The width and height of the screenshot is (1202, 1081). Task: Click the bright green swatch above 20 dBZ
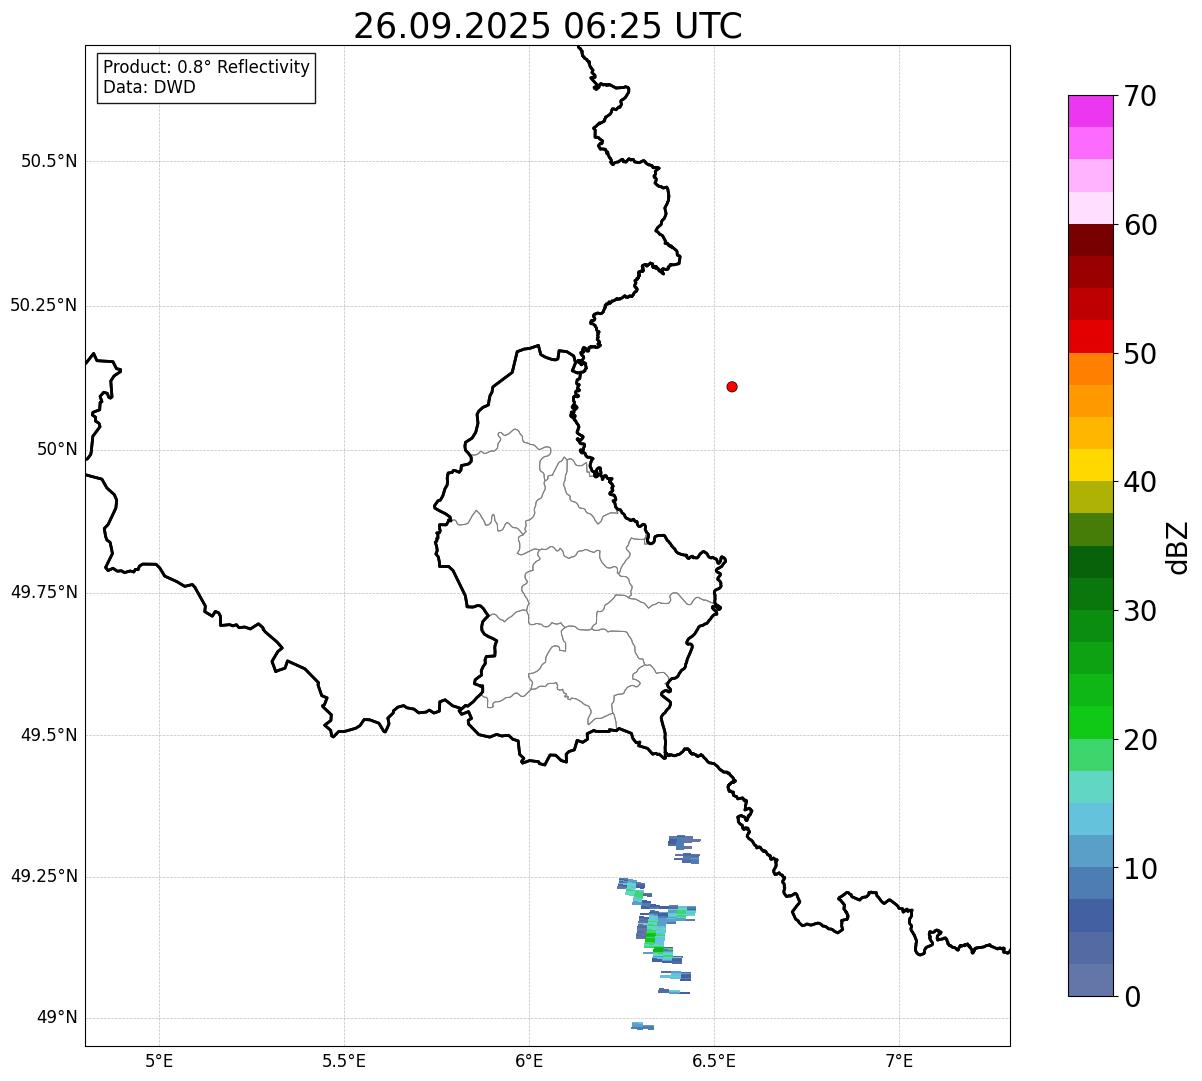pos(1090,722)
